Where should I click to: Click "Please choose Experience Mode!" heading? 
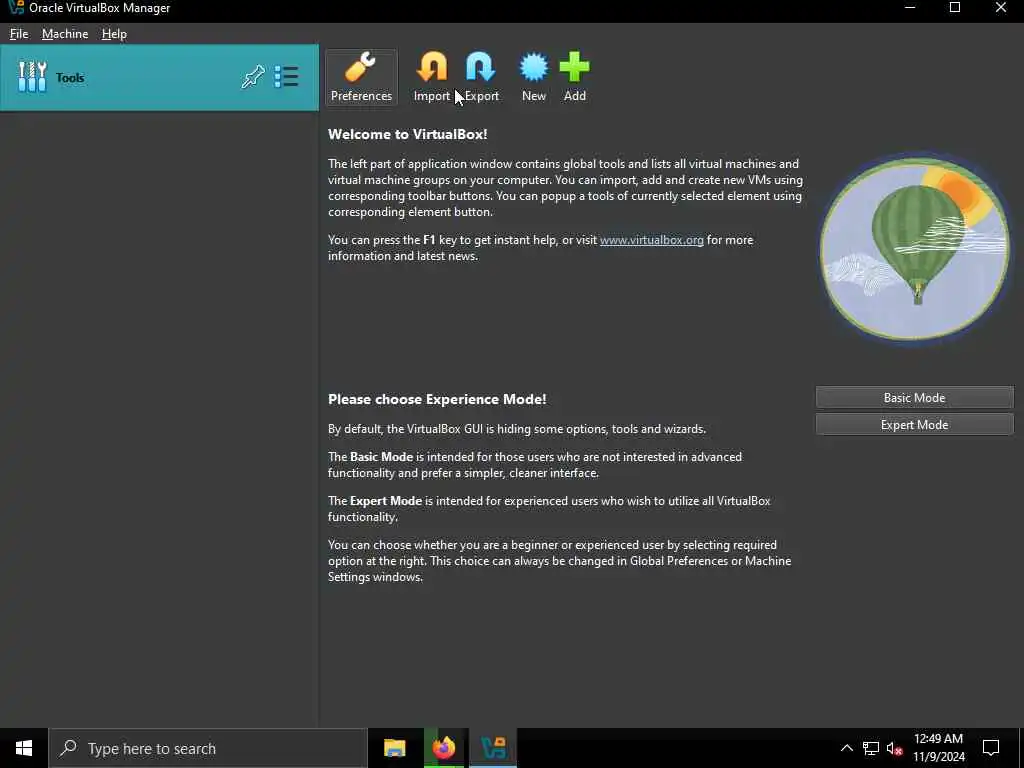coord(437,400)
